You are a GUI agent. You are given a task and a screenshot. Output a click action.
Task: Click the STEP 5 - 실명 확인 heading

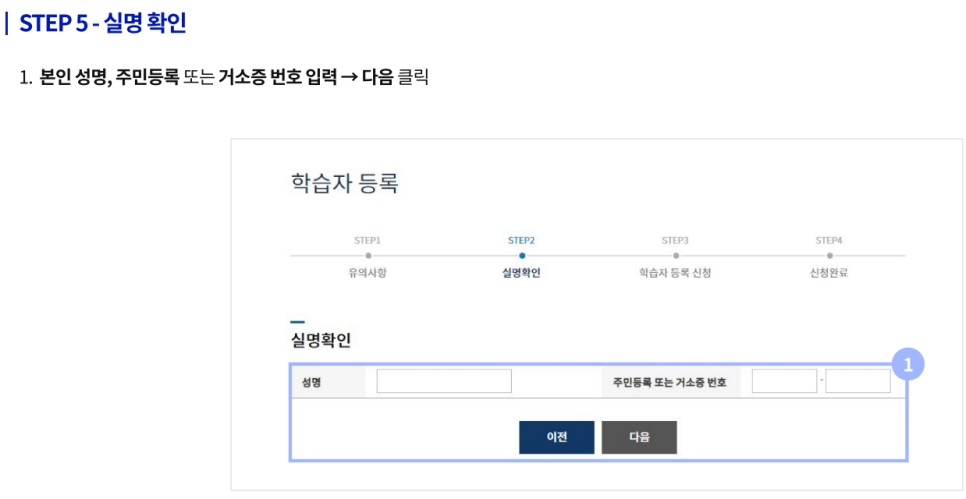[102, 23]
